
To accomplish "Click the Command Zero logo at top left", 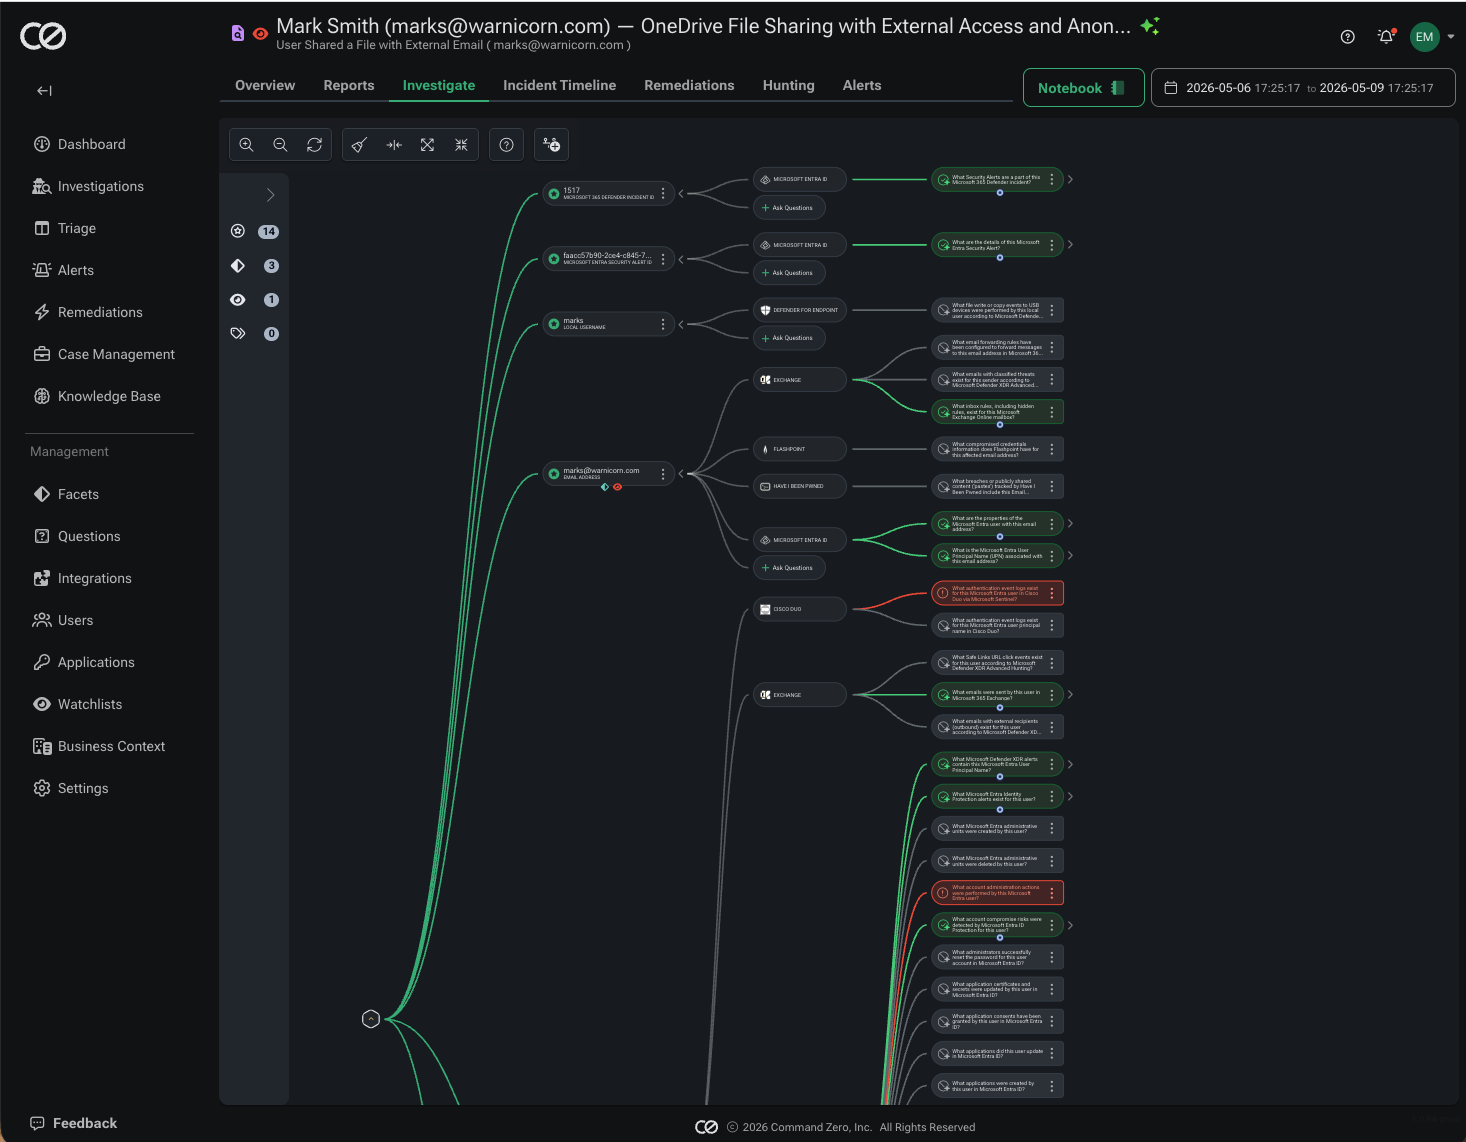I will [x=43, y=36].
